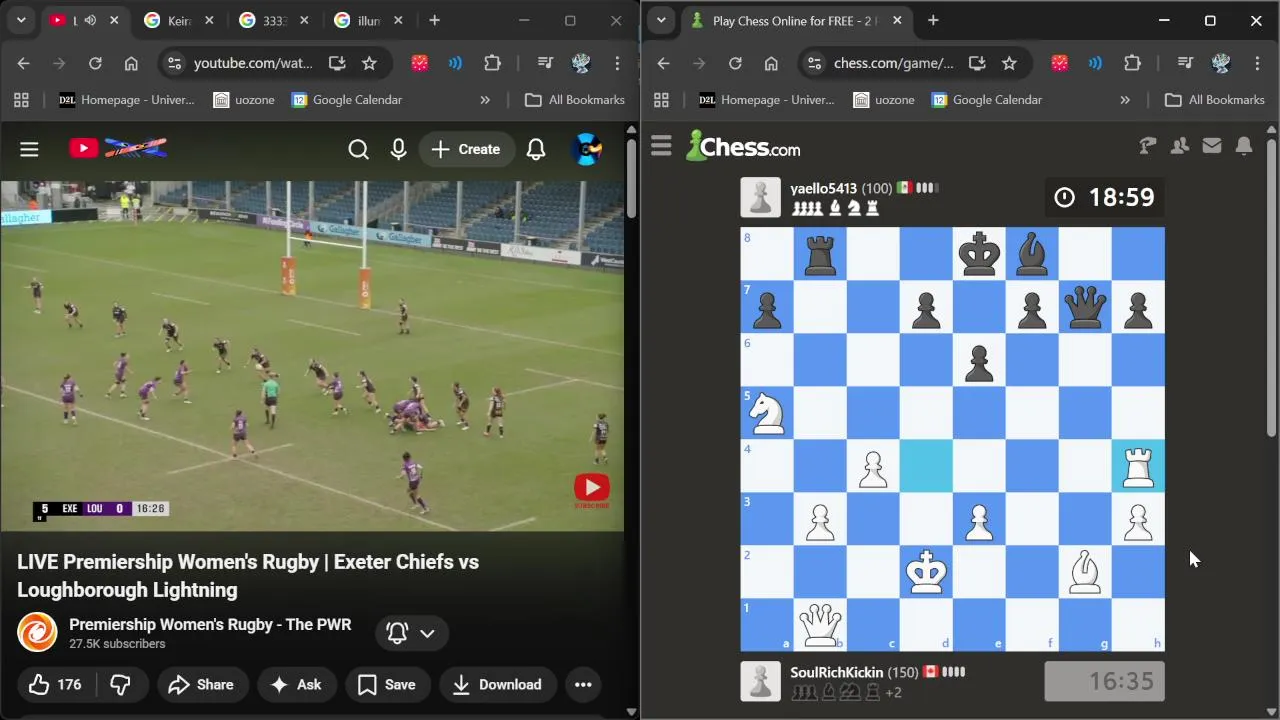Screen dimensions: 1280x720
Task: Open media controls icon in YouTube window
Action: (x=545, y=63)
